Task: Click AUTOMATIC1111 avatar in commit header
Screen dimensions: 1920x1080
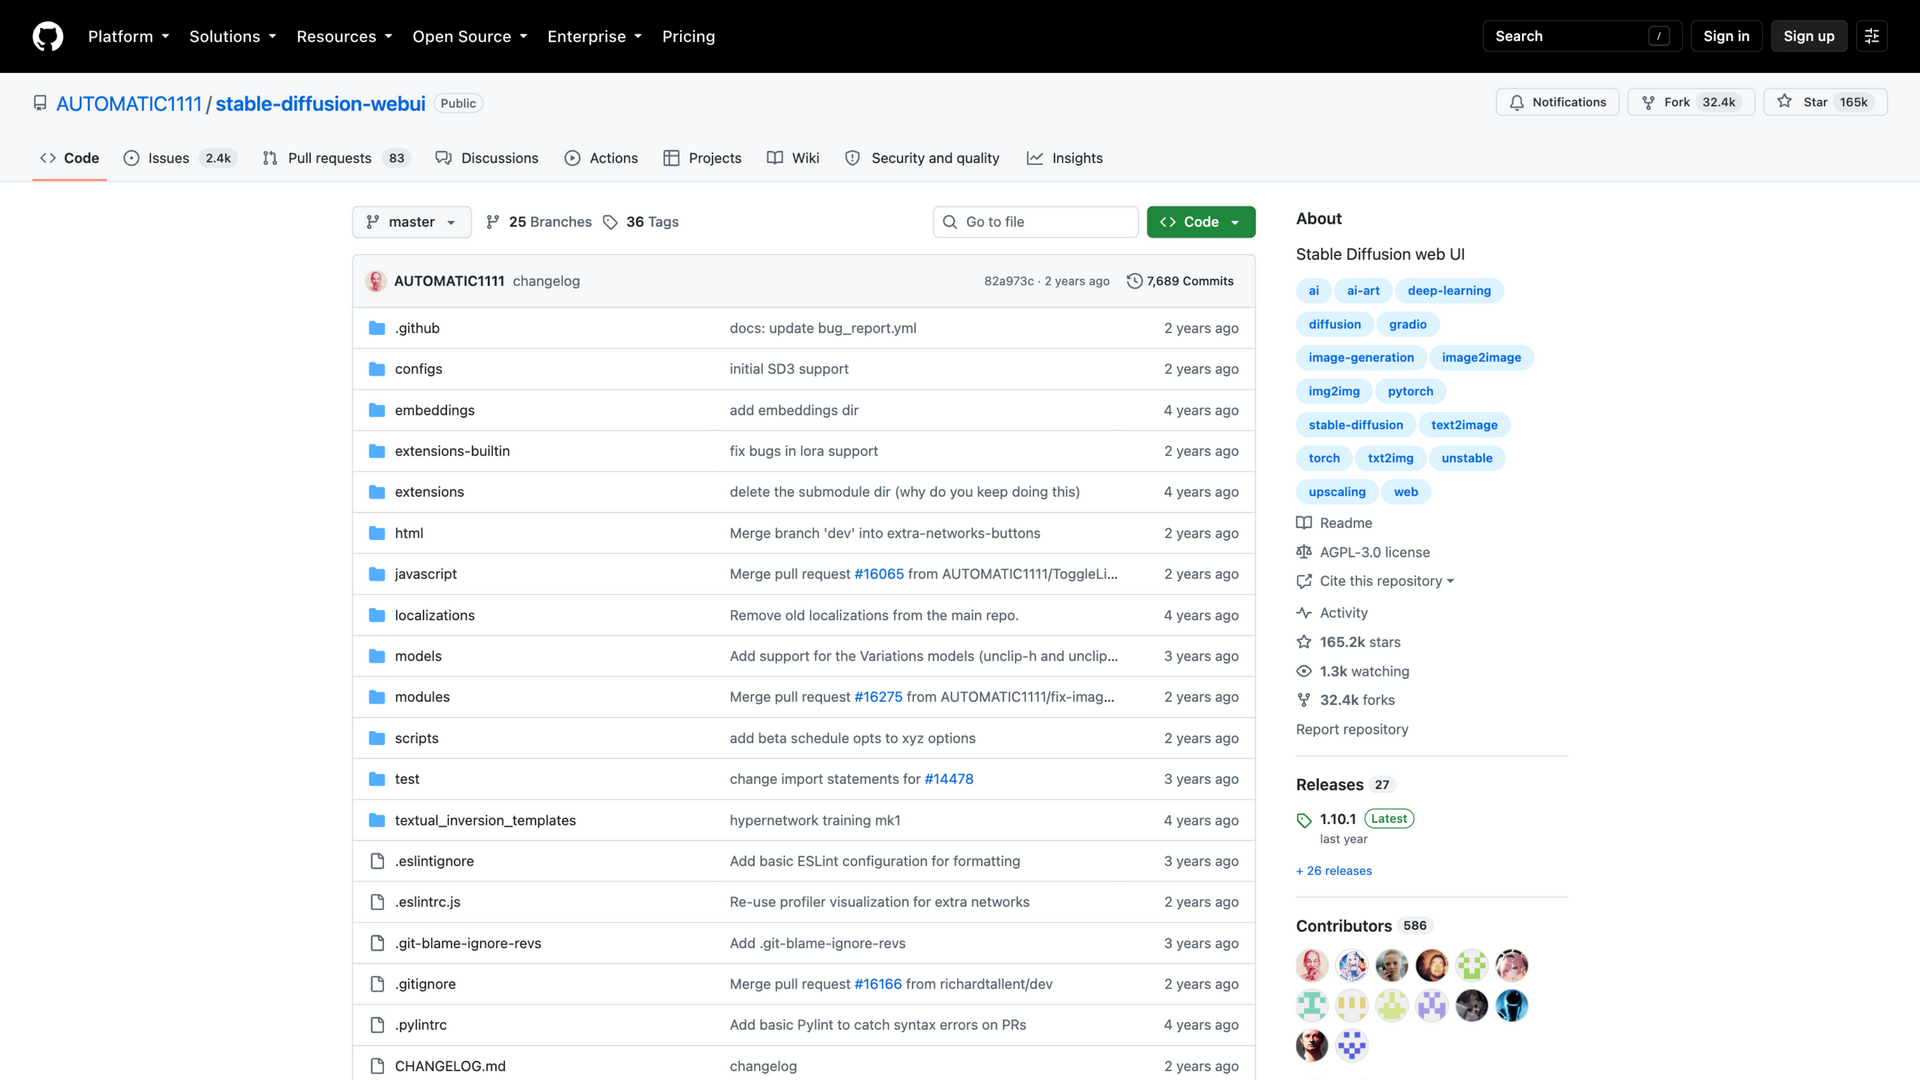Action: point(376,281)
